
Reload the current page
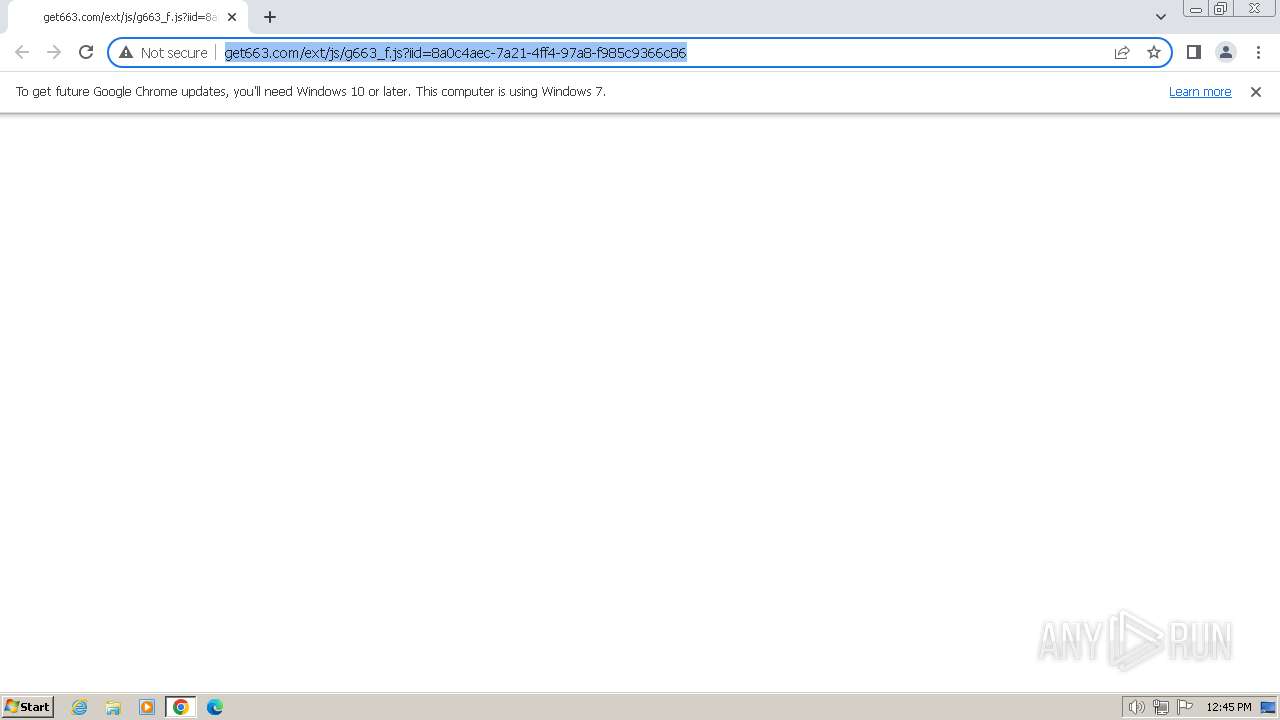click(86, 52)
